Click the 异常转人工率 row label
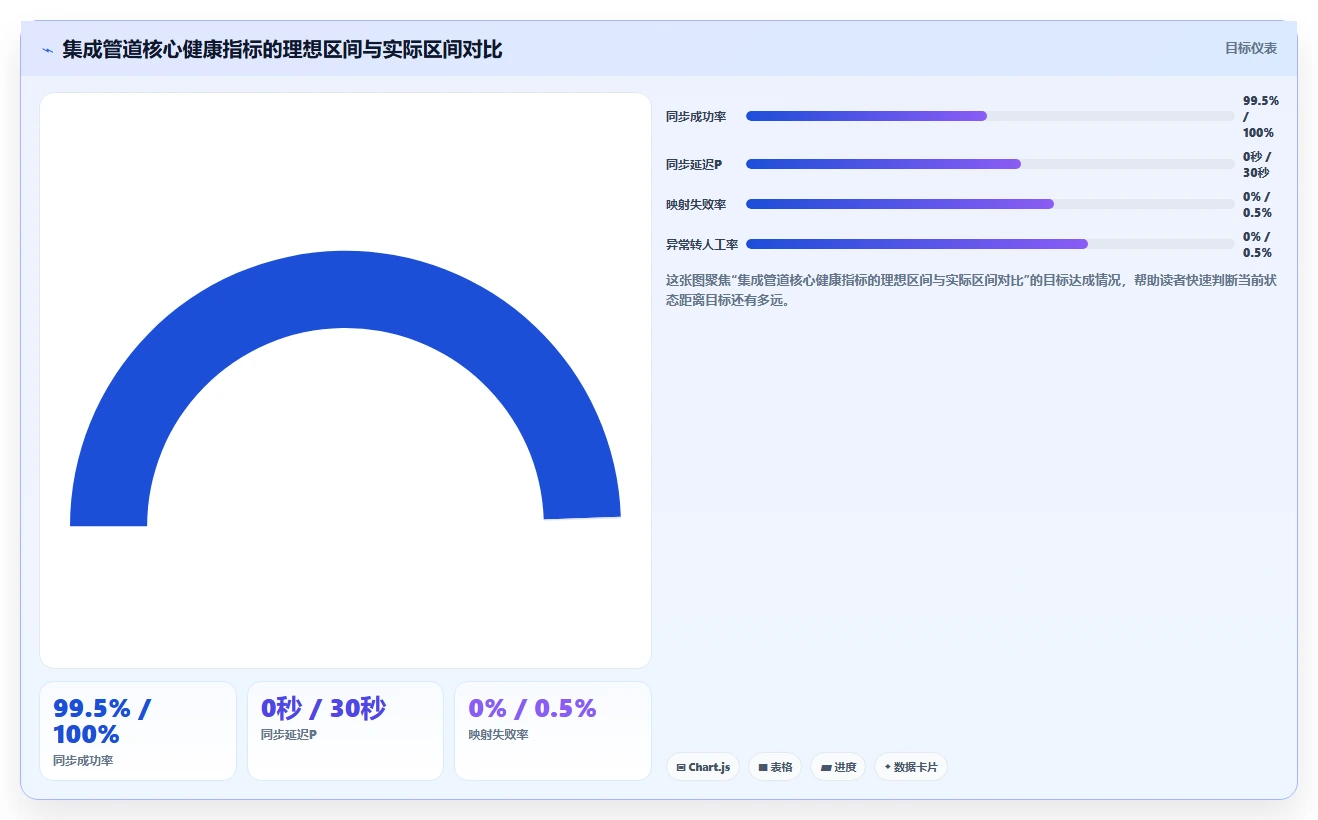 point(702,244)
